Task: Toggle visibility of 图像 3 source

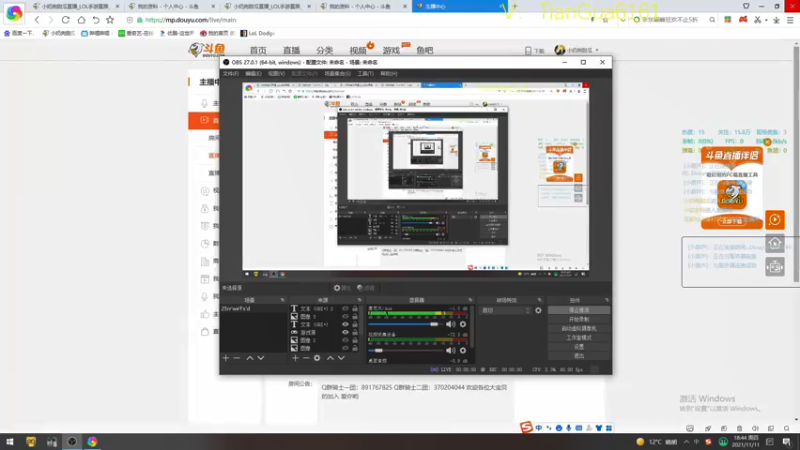Action: (x=345, y=316)
